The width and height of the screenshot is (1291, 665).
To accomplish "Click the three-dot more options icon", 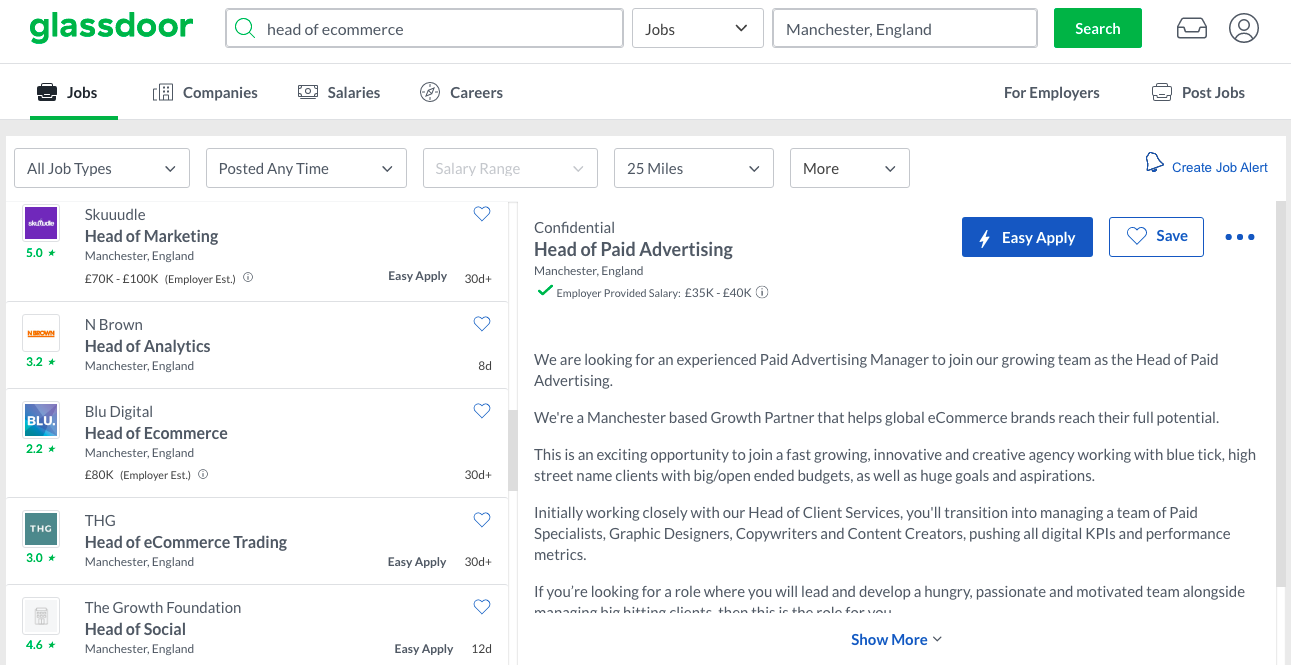I will click(x=1239, y=237).
